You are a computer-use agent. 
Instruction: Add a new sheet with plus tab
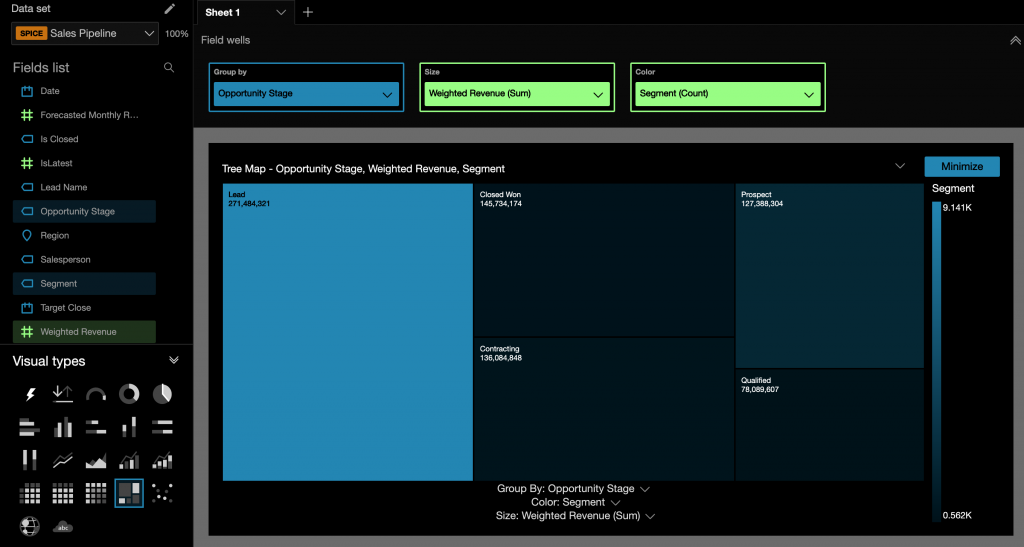click(308, 12)
